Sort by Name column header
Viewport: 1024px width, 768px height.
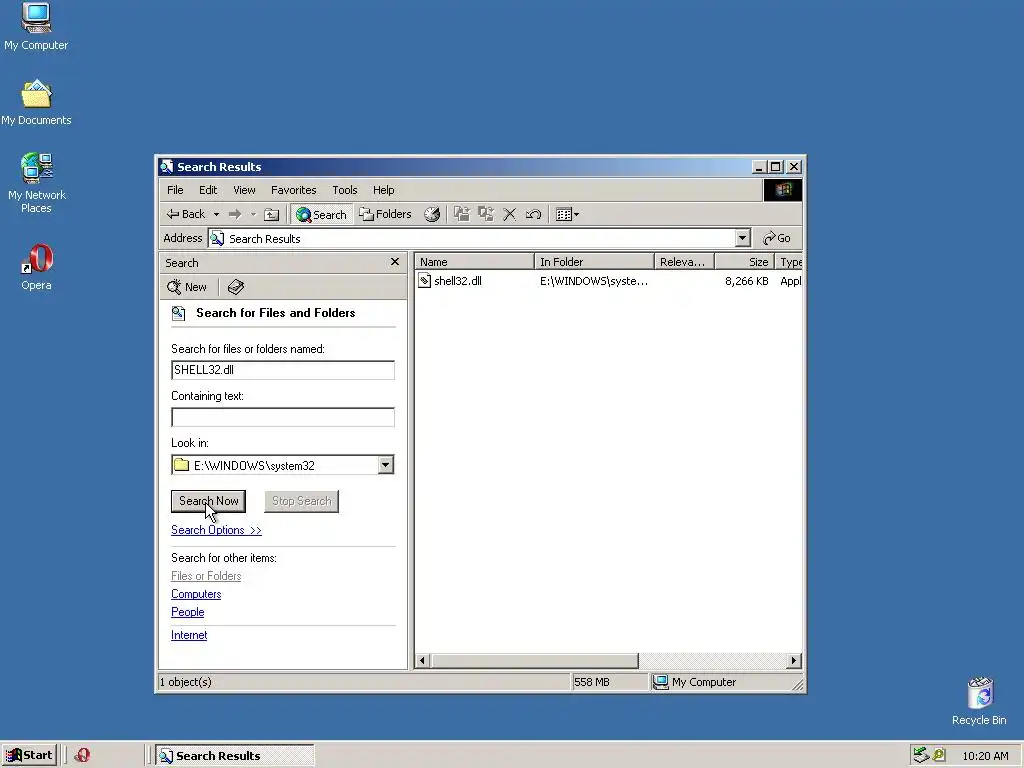tap(475, 262)
